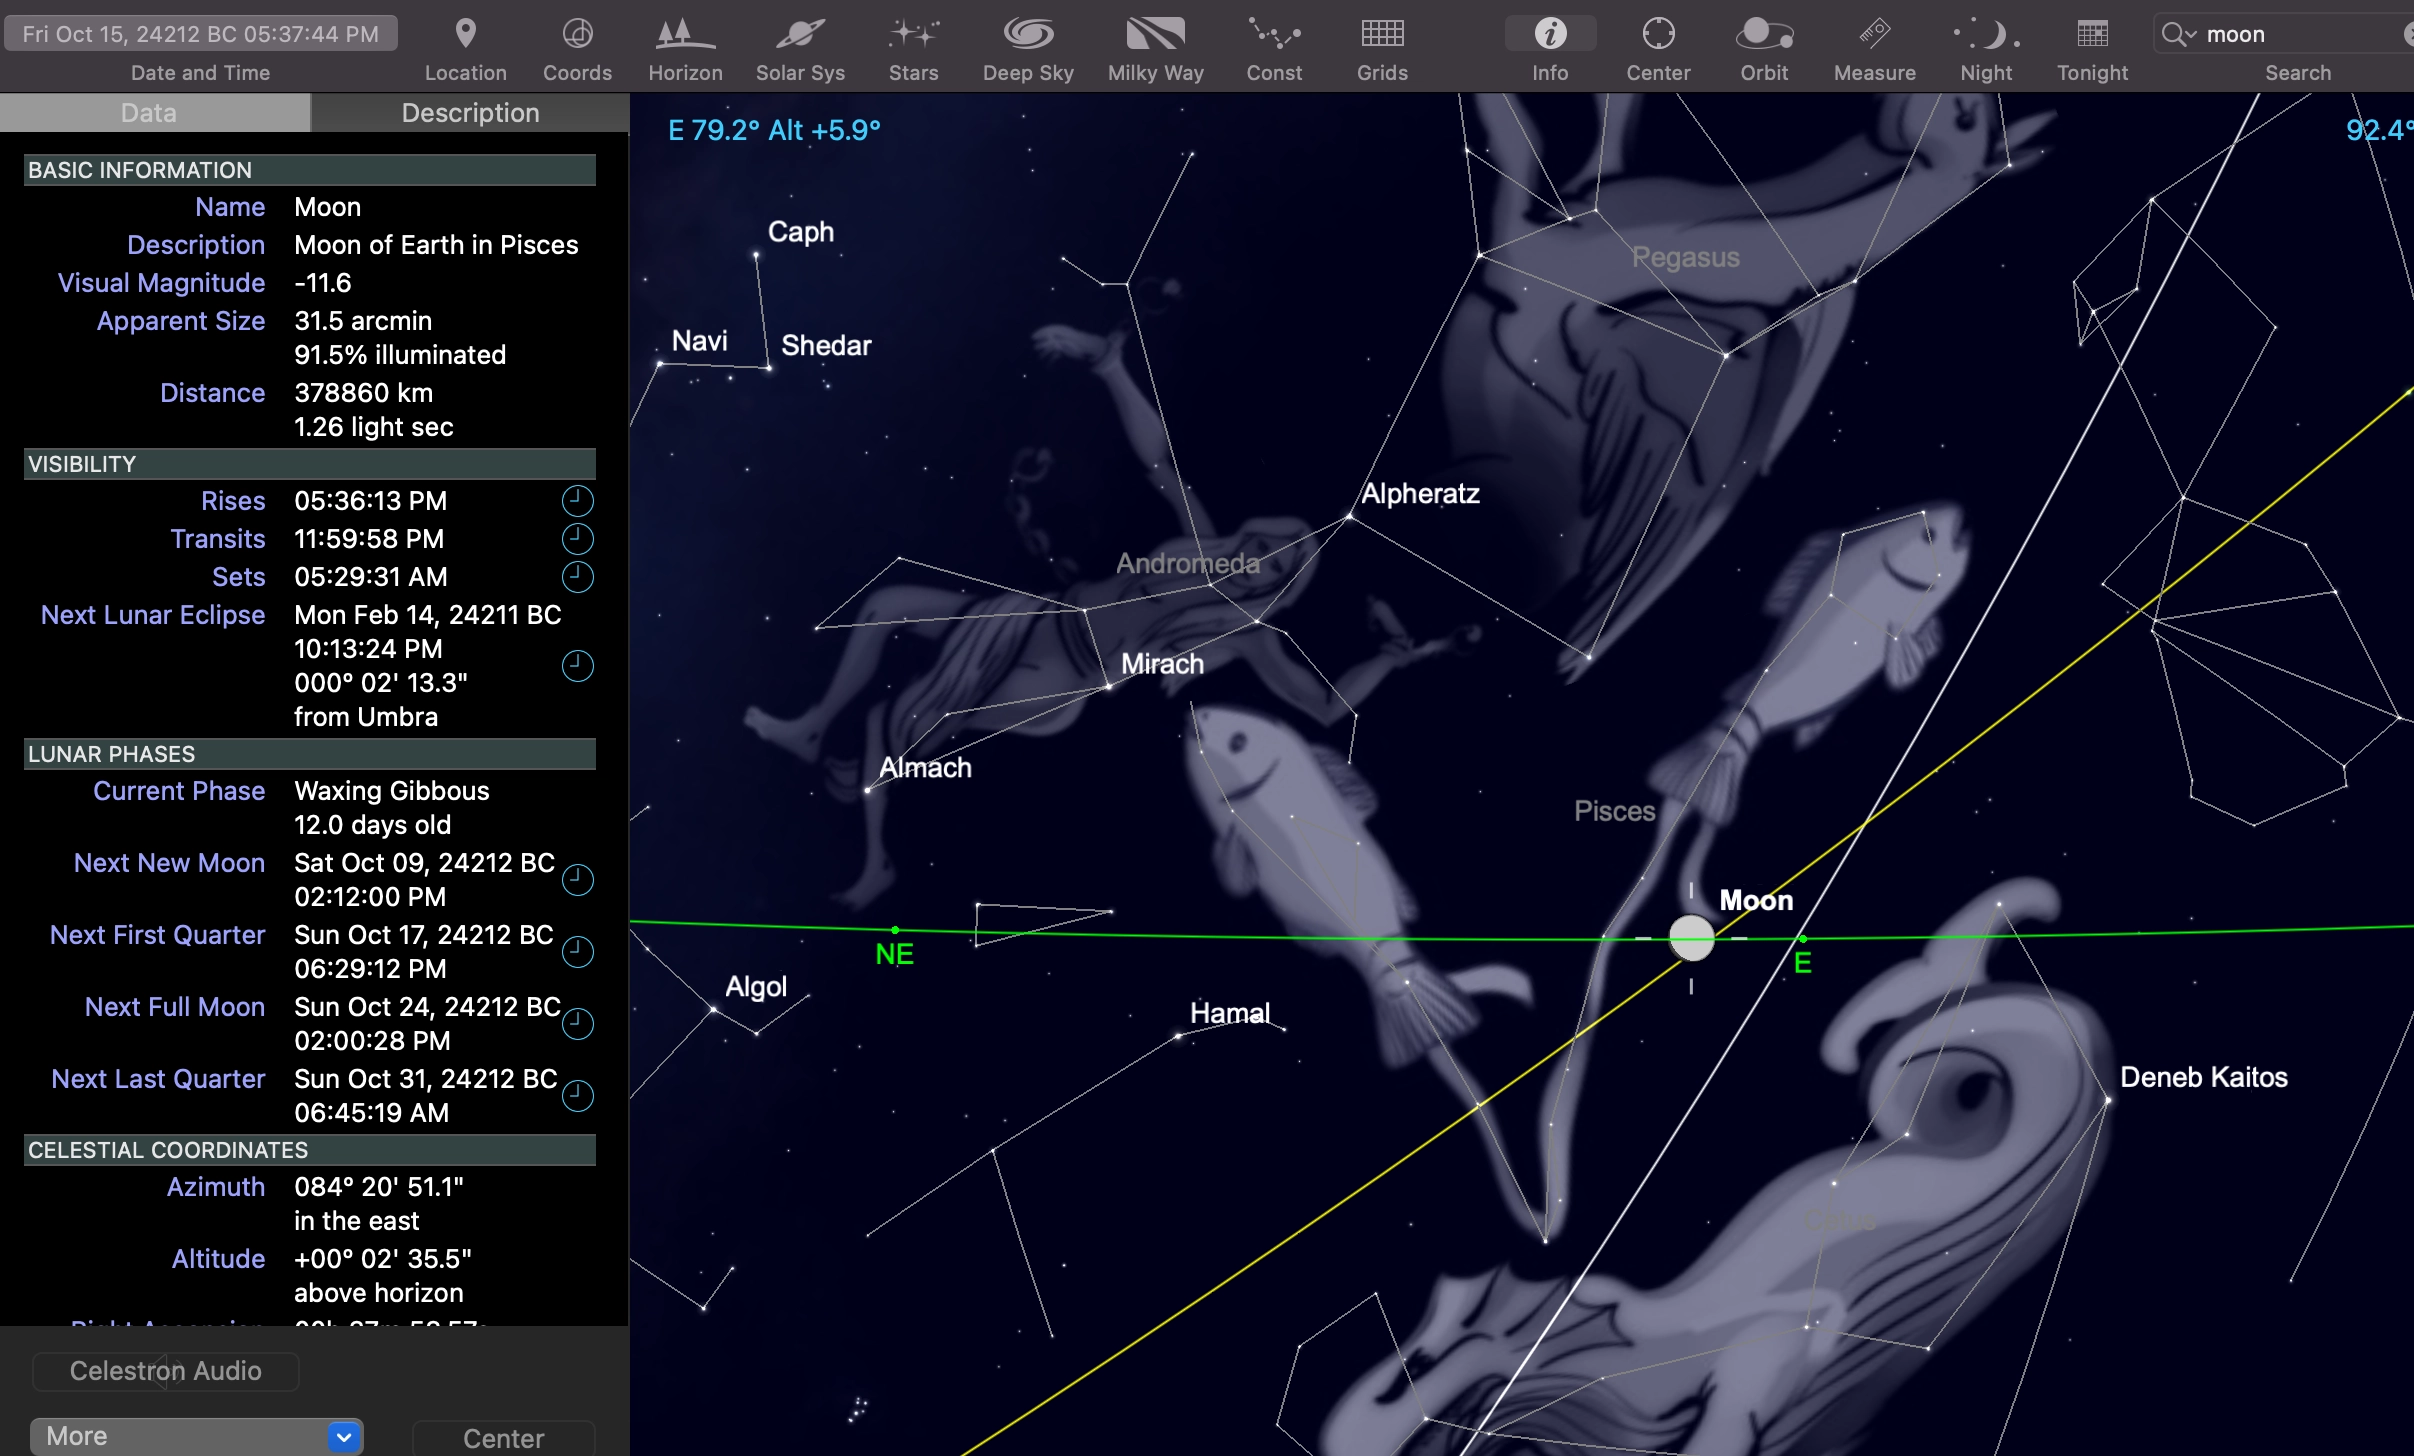Select the Measure ruler tool
The width and height of the screenshot is (2414, 1456).
pos(1874,34)
